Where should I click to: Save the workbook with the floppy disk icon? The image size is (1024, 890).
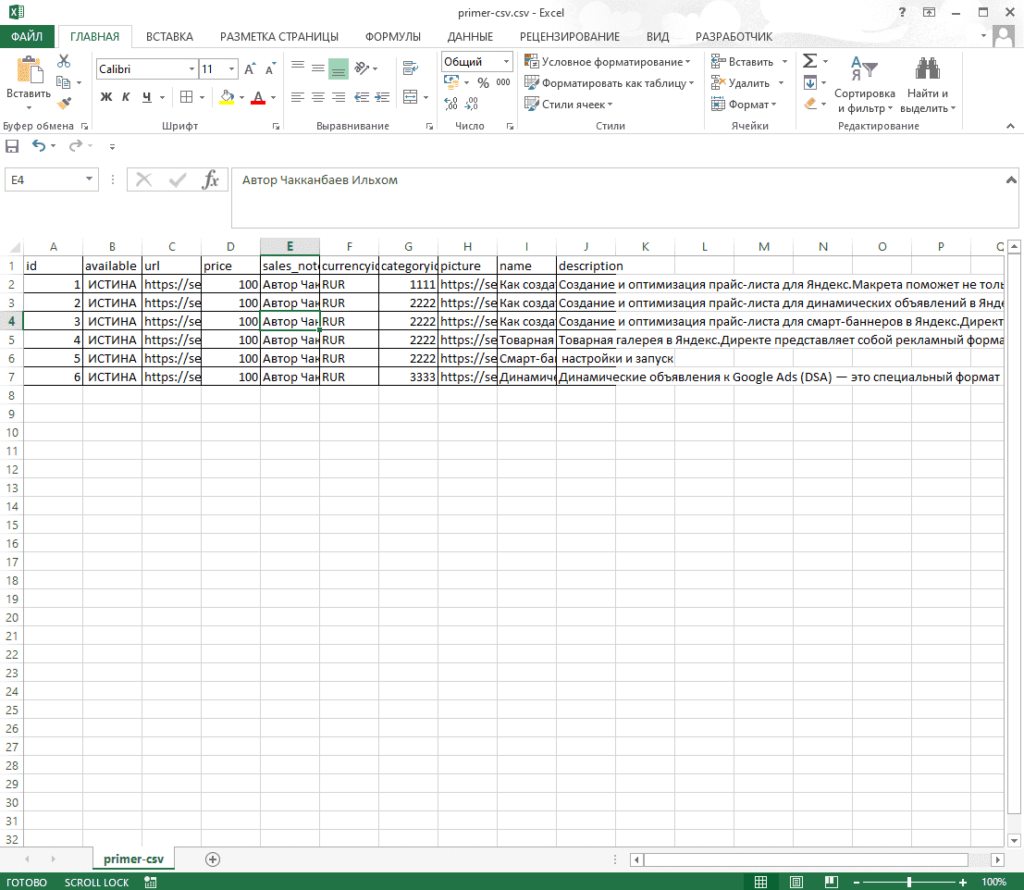[12, 146]
